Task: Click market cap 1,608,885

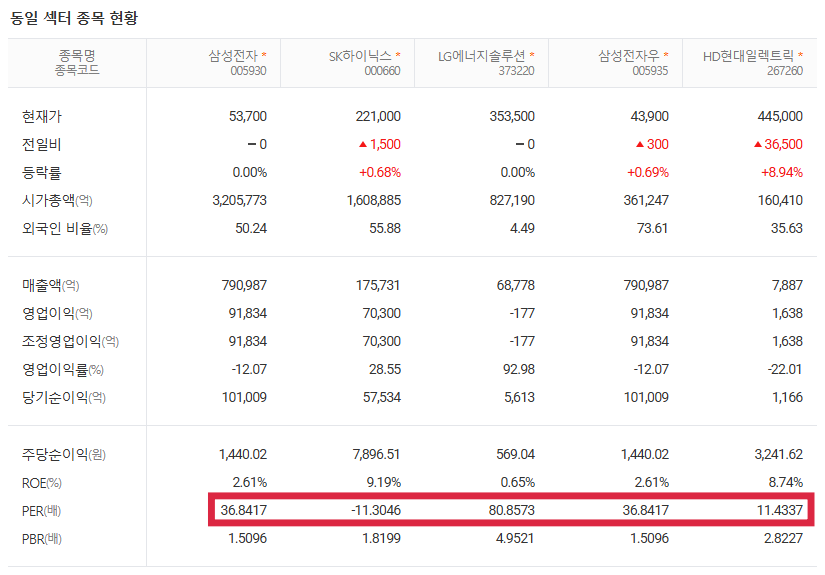Action: point(374,200)
